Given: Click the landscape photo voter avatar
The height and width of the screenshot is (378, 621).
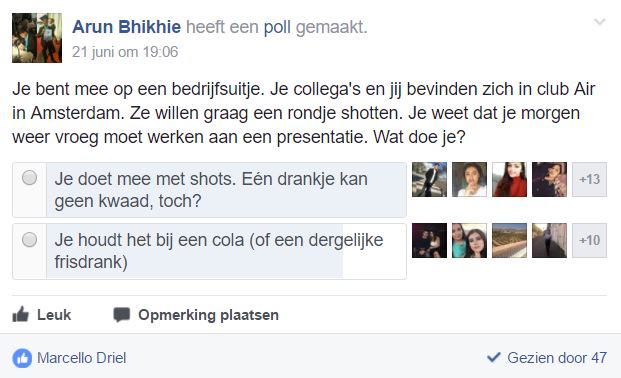Looking at the screenshot, I should pos(509,241).
